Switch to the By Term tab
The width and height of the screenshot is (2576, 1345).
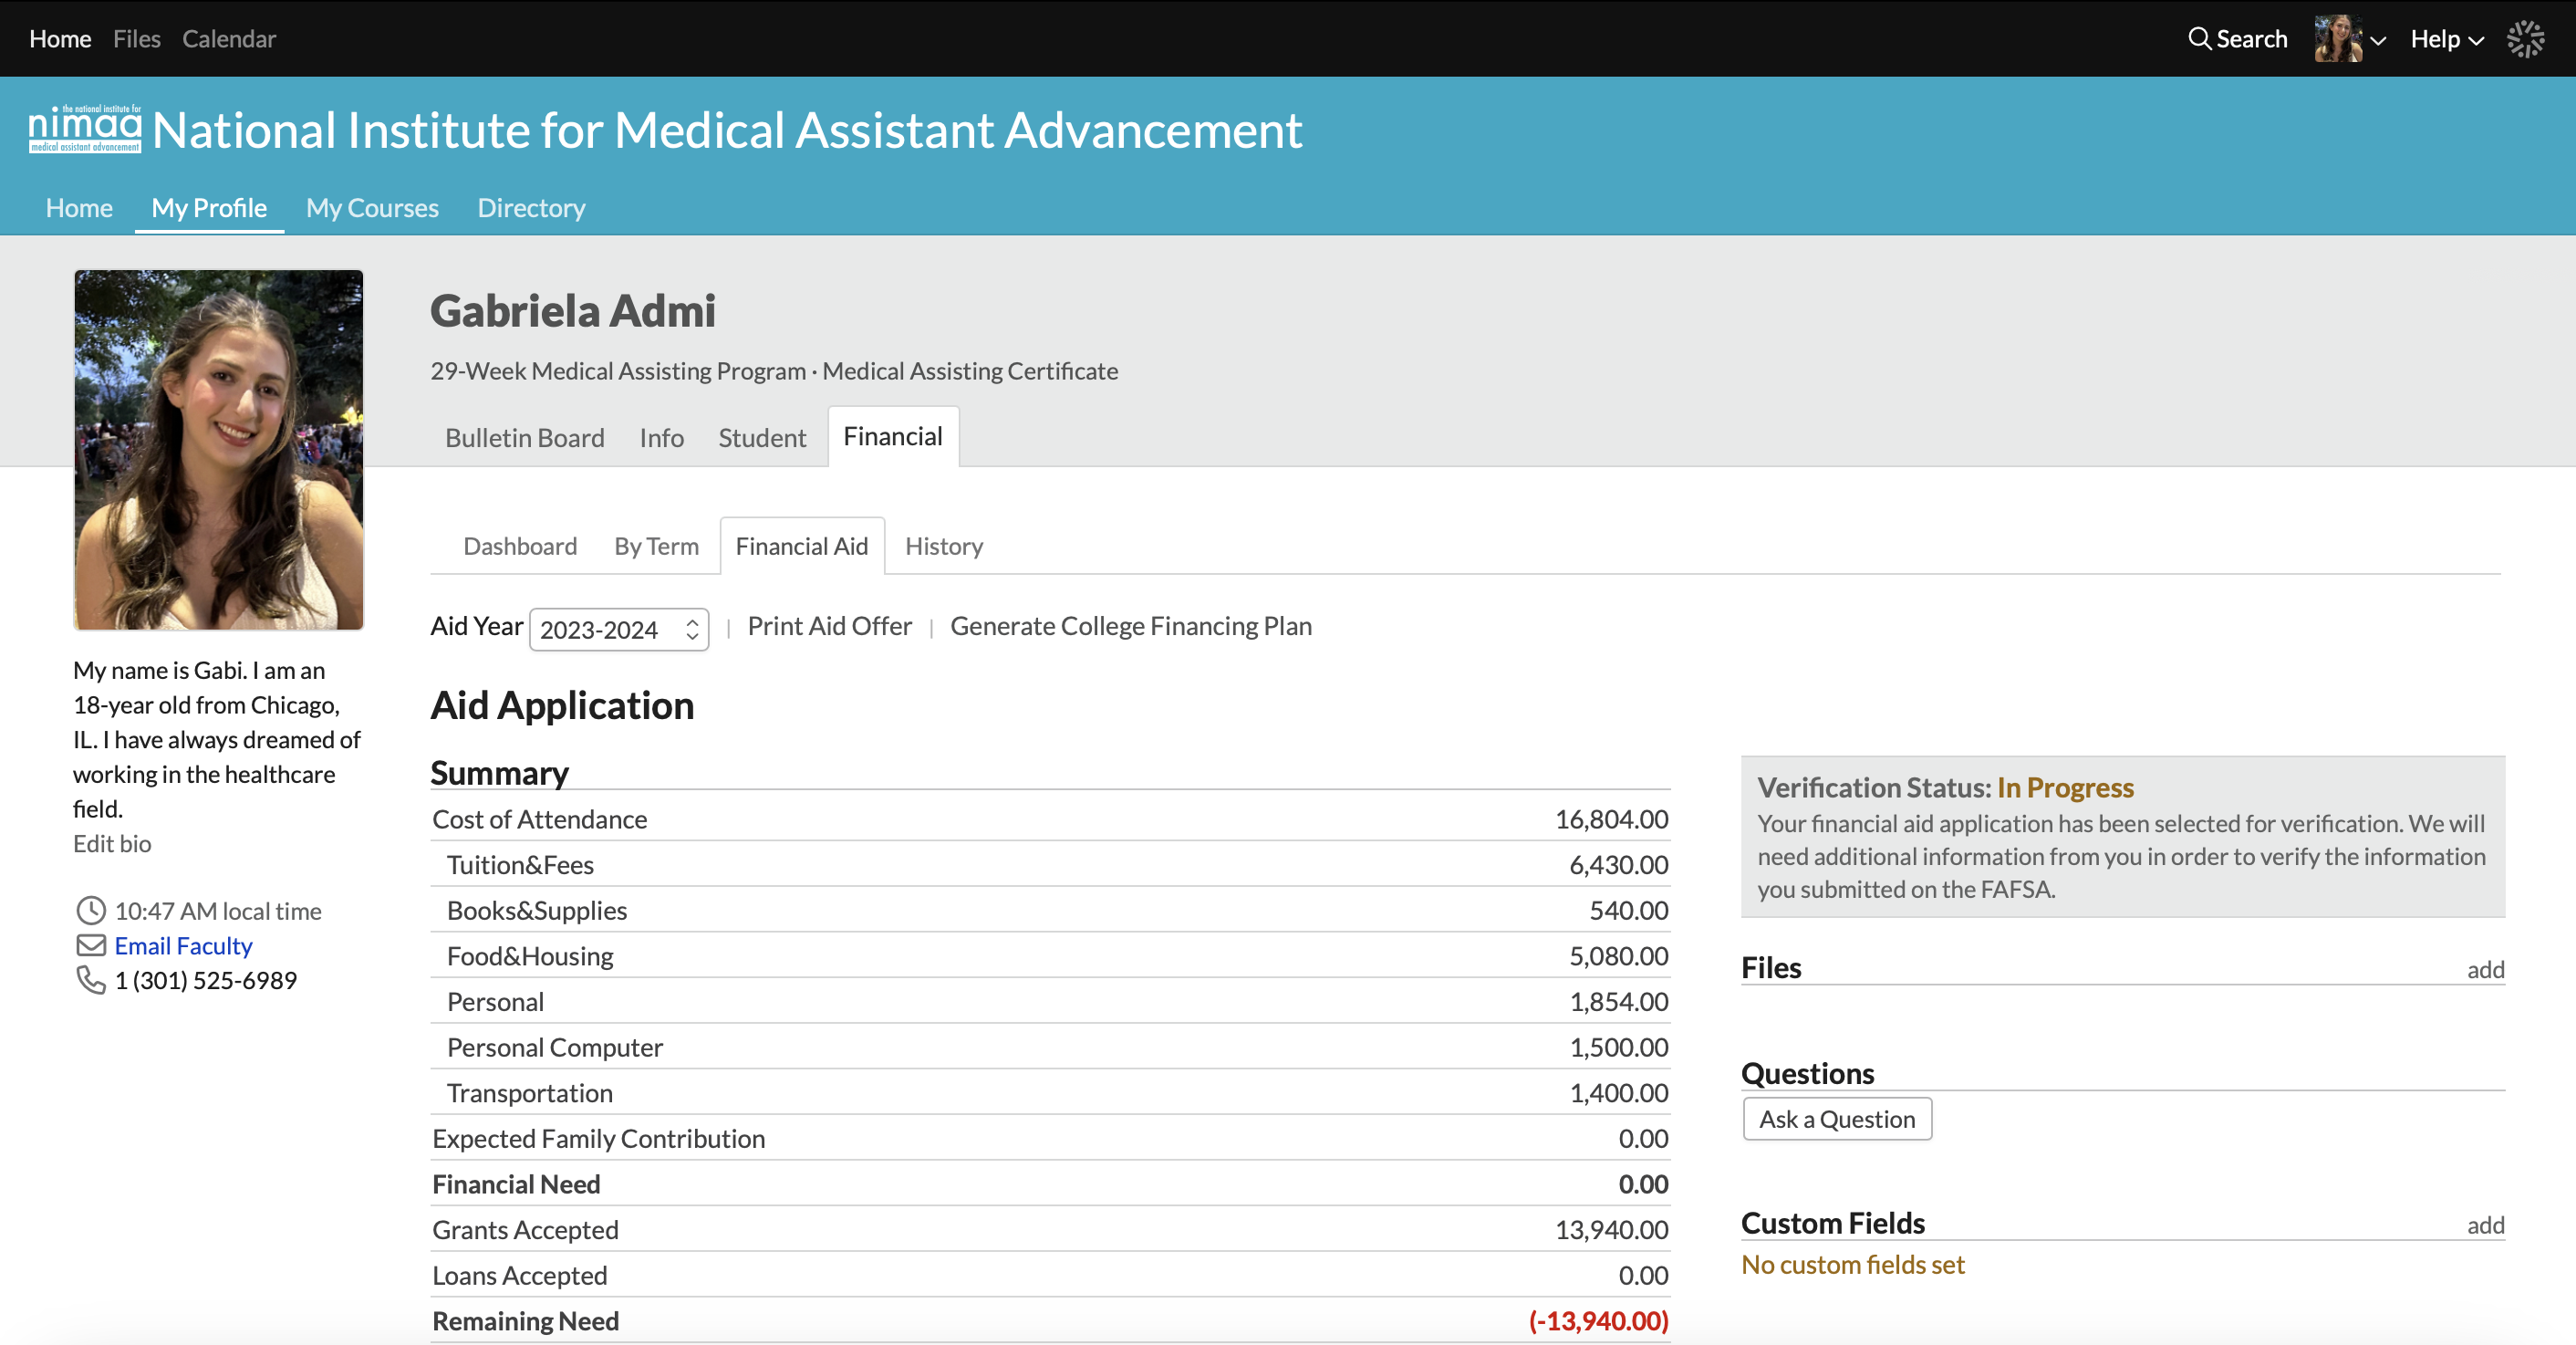(656, 546)
